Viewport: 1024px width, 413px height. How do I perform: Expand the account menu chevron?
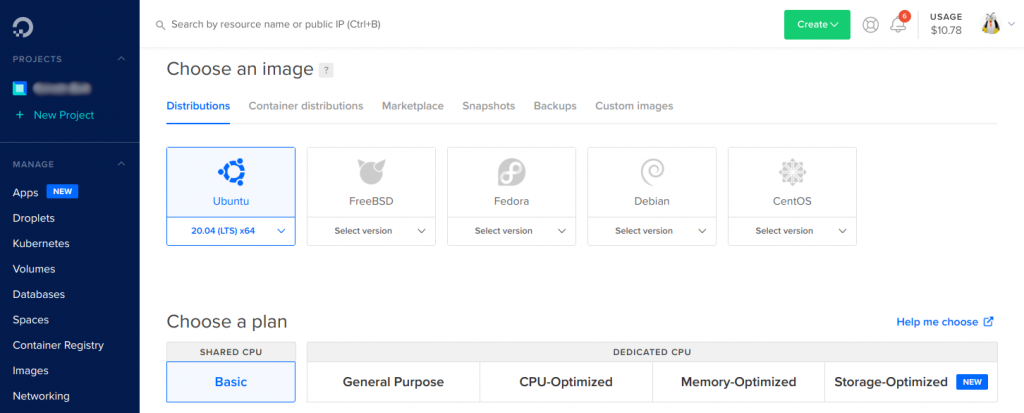(x=1012, y=25)
